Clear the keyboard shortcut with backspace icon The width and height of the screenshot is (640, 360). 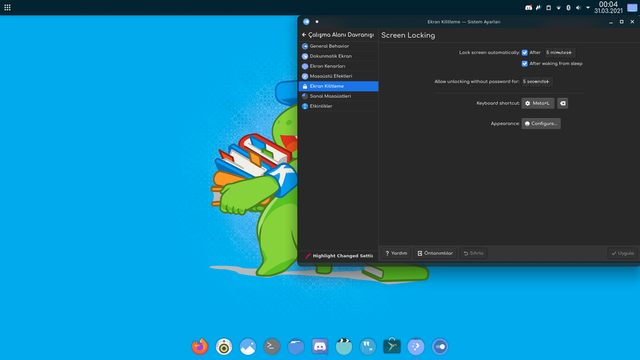point(562,103)
